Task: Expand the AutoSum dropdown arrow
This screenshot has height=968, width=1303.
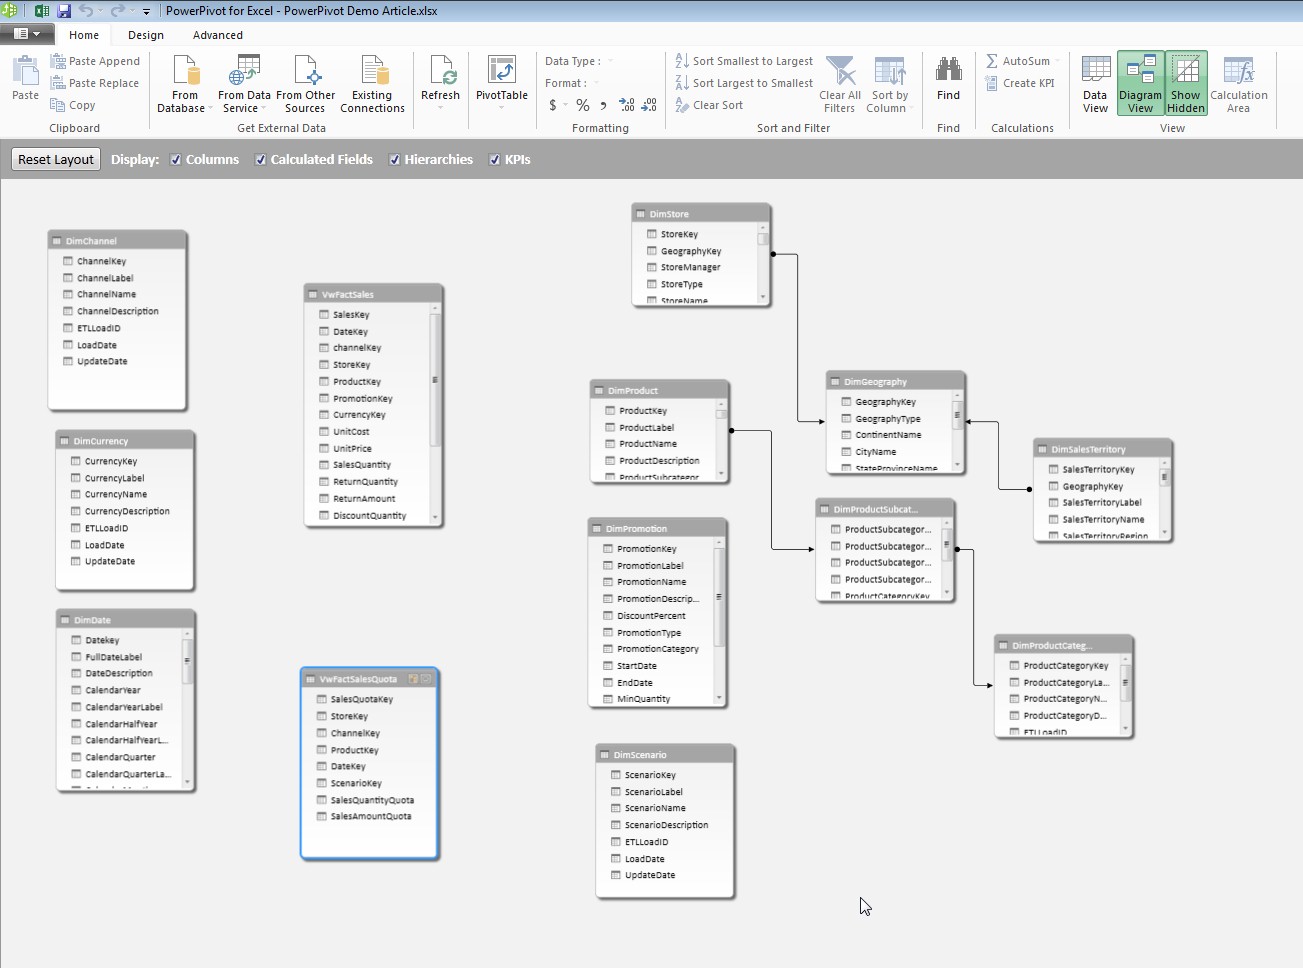Action: (x=1057, y=61)
